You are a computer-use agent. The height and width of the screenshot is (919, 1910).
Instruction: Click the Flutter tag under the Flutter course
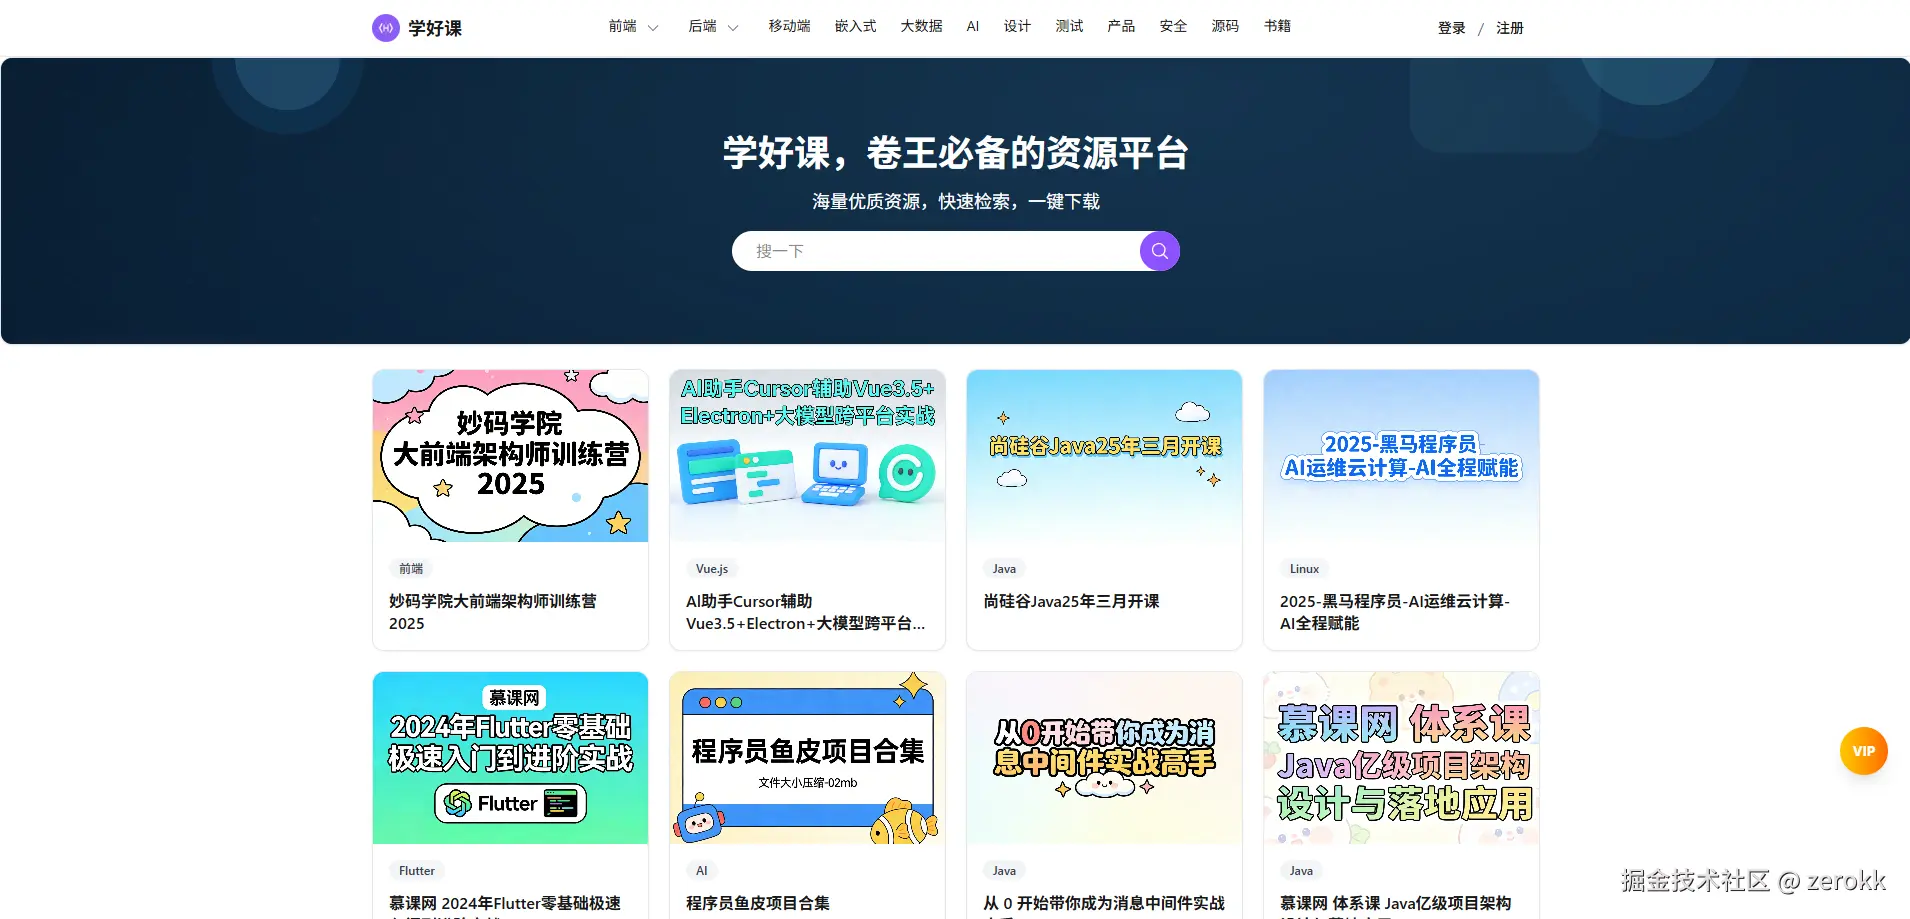click(417, 871)
